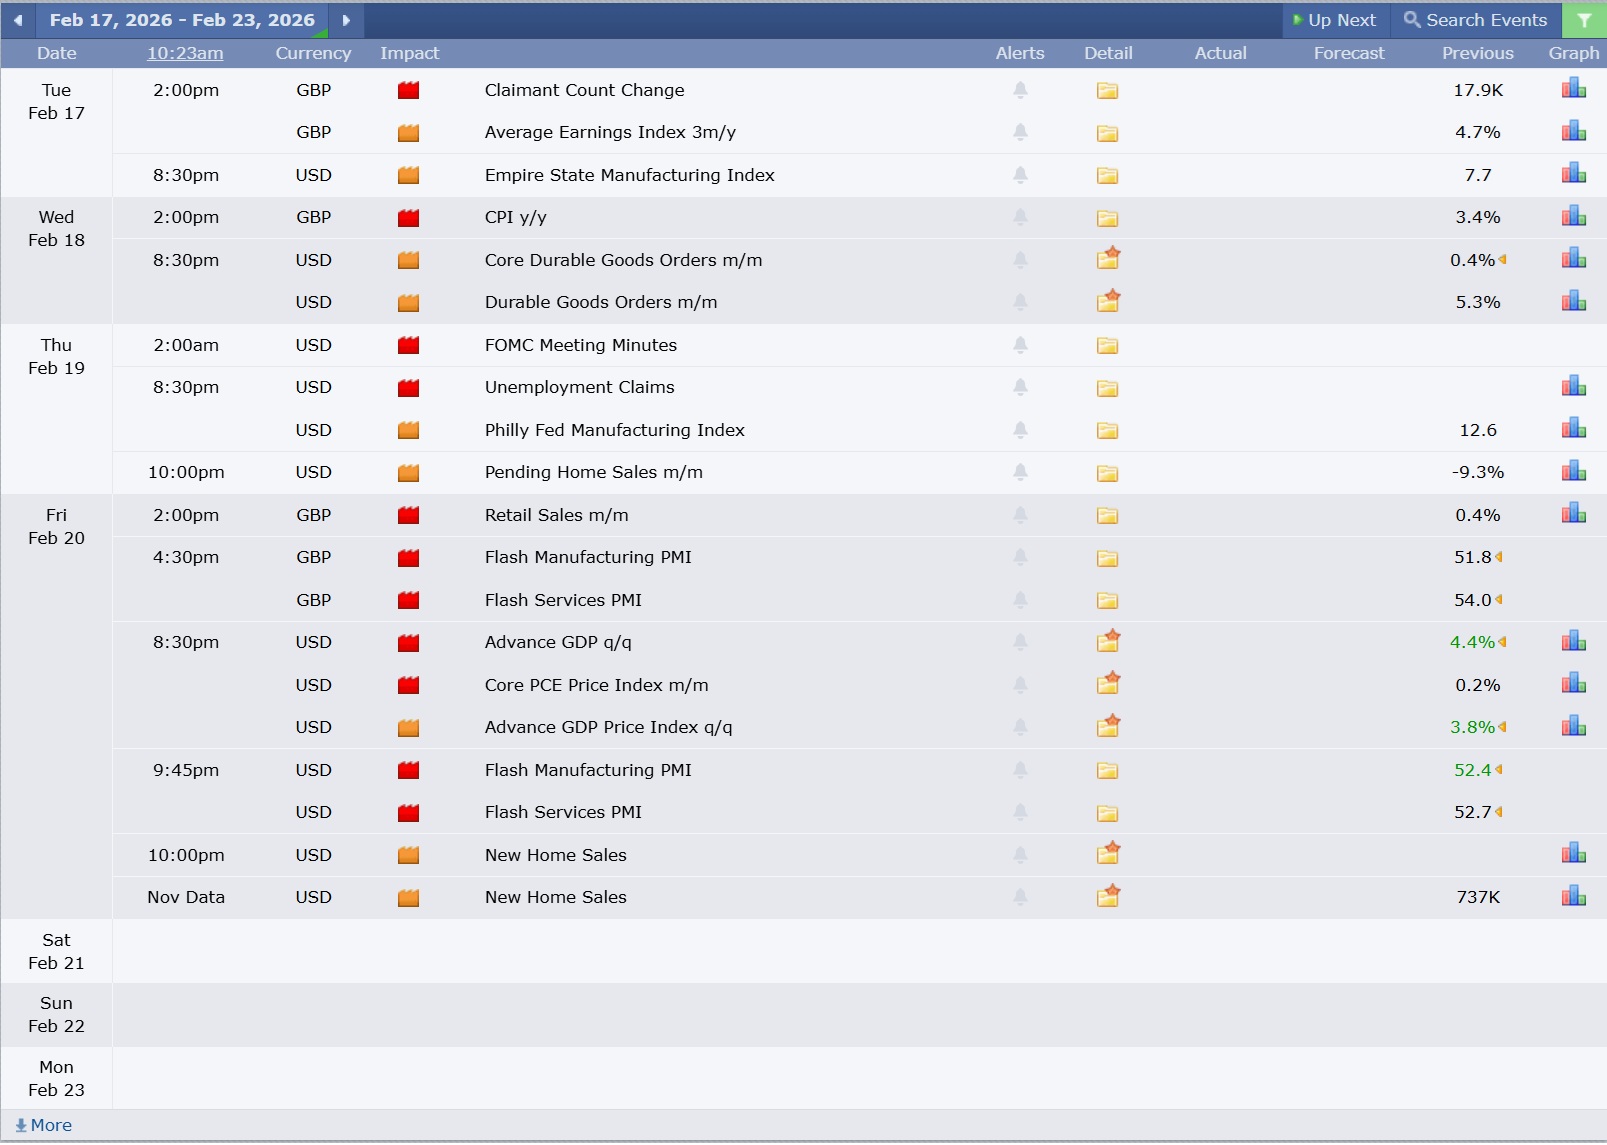Toggle alert bell for Unemployment Claims

click(x=1020, y=387)
